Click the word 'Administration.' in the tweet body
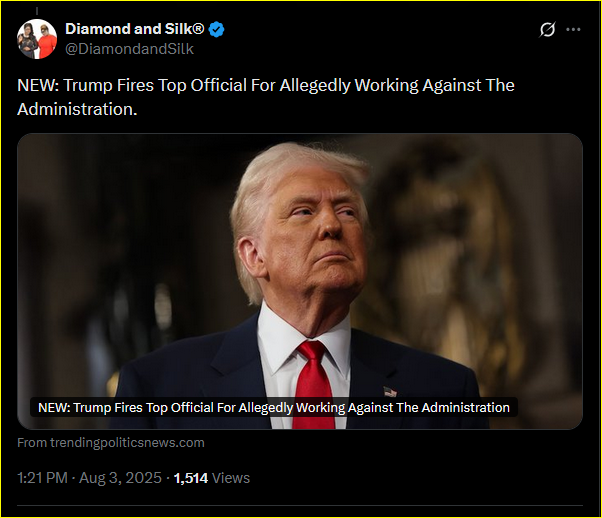Screen dimensions: 602x518 point(77,109)
